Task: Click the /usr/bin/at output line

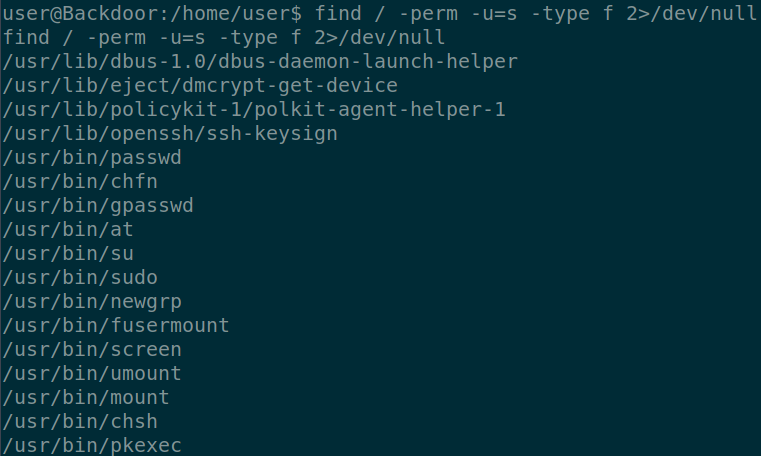Action: [68, 229]
